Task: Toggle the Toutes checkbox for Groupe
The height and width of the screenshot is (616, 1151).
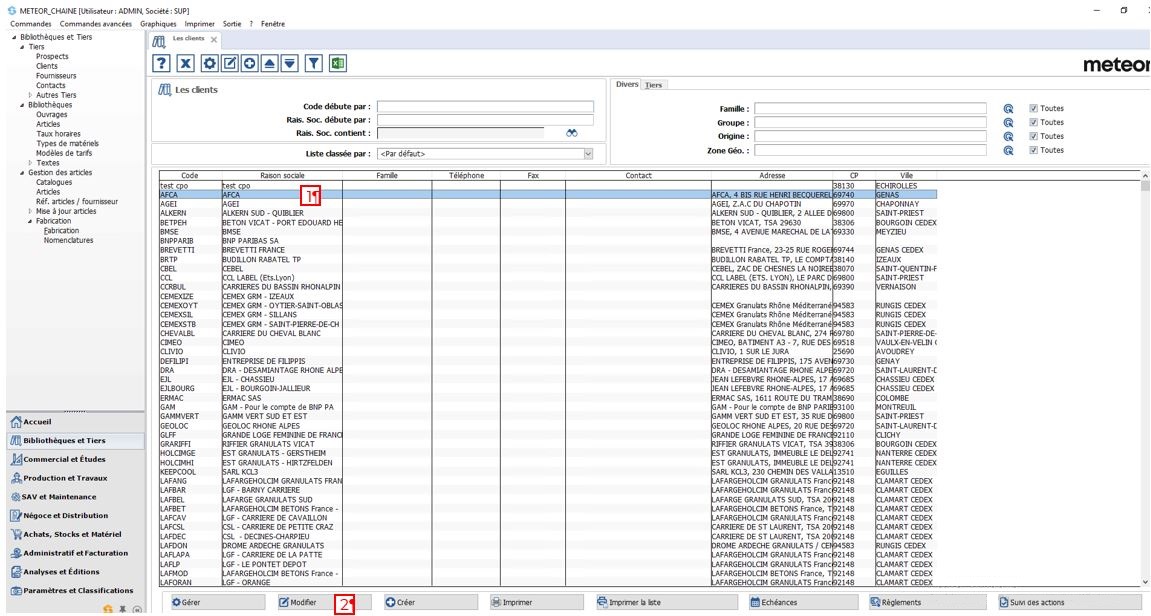Action: pos(1034,123)
